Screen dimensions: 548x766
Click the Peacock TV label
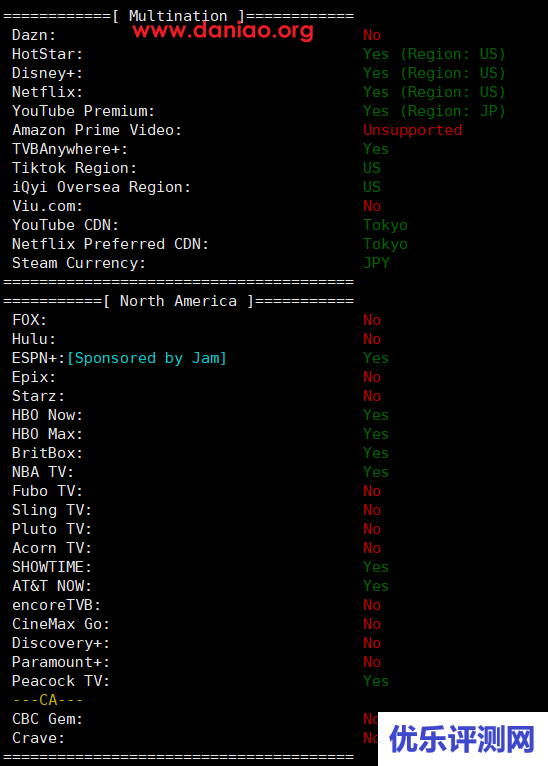(x=61, y=681)
